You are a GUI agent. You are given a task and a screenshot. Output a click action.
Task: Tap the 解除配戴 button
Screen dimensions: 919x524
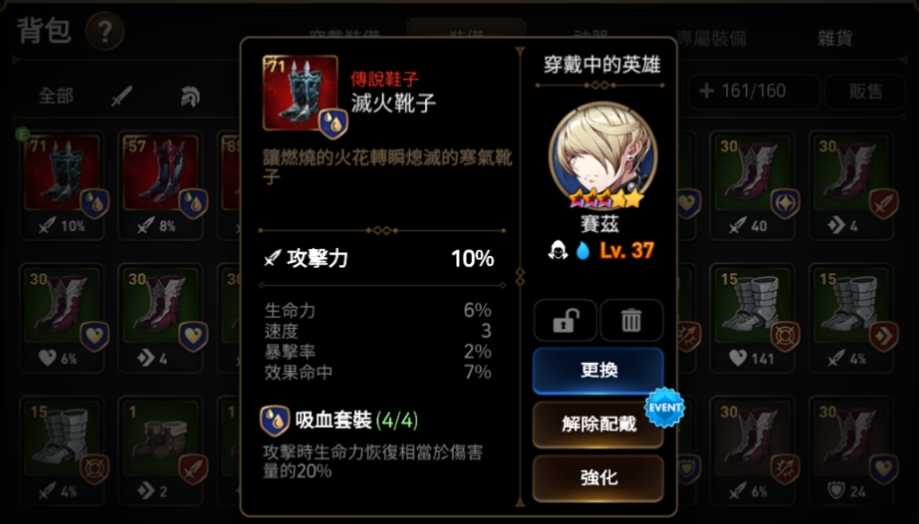pyautogui.click(x=598, y=424)
